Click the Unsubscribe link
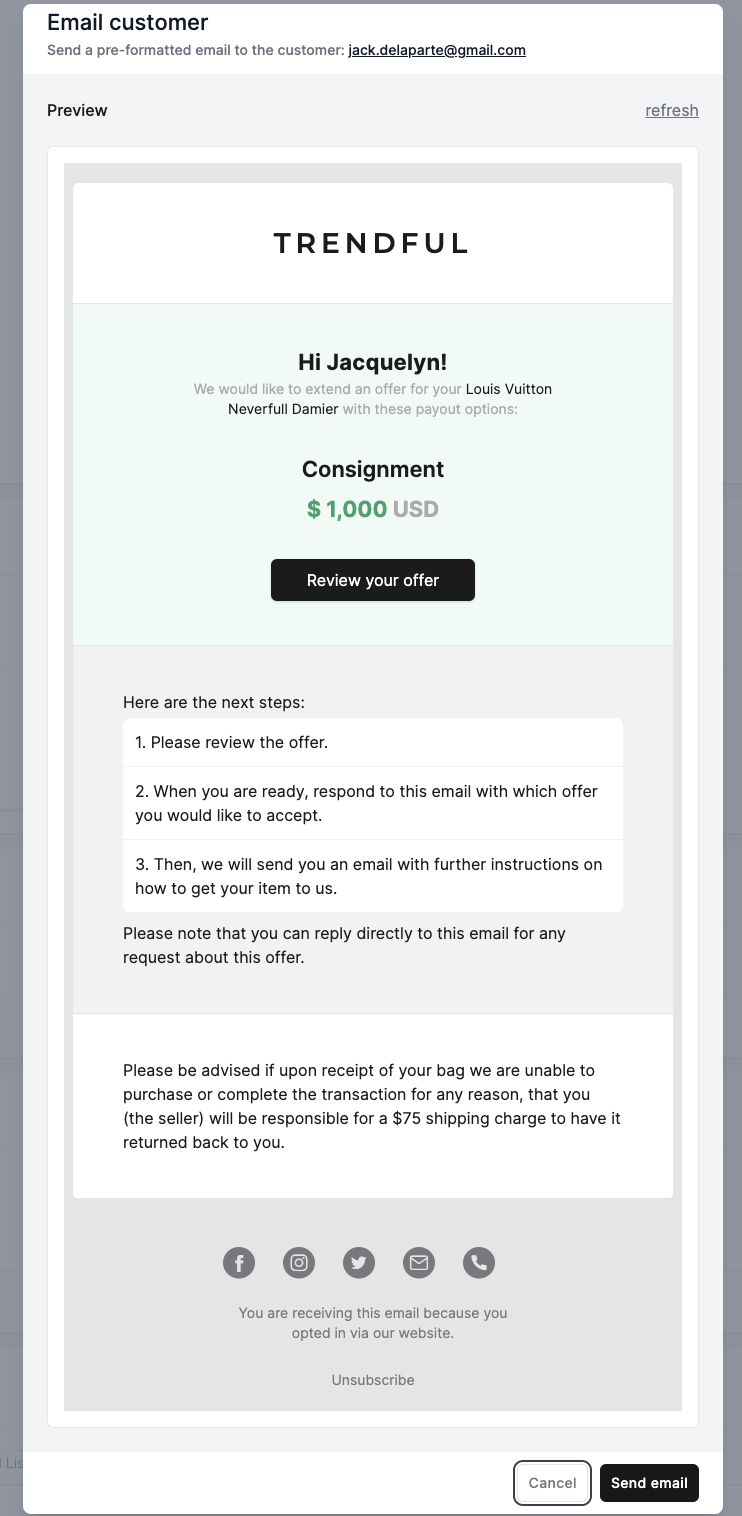The height and width of the screenshot is (1516, 742). coord(373,1380)
